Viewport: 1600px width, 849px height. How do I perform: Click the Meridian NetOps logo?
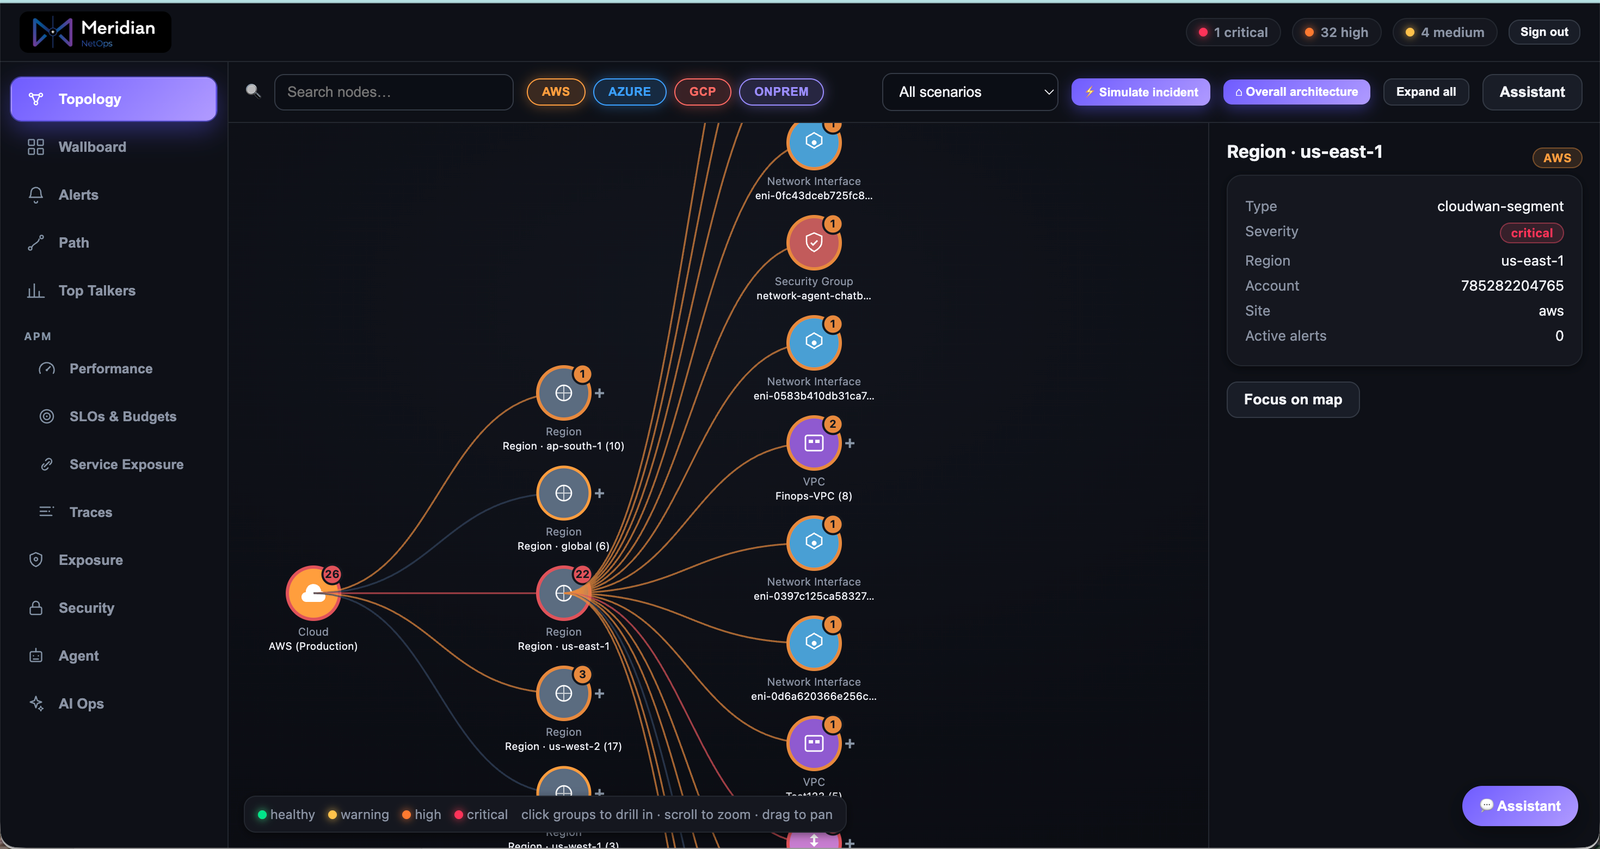95,32
